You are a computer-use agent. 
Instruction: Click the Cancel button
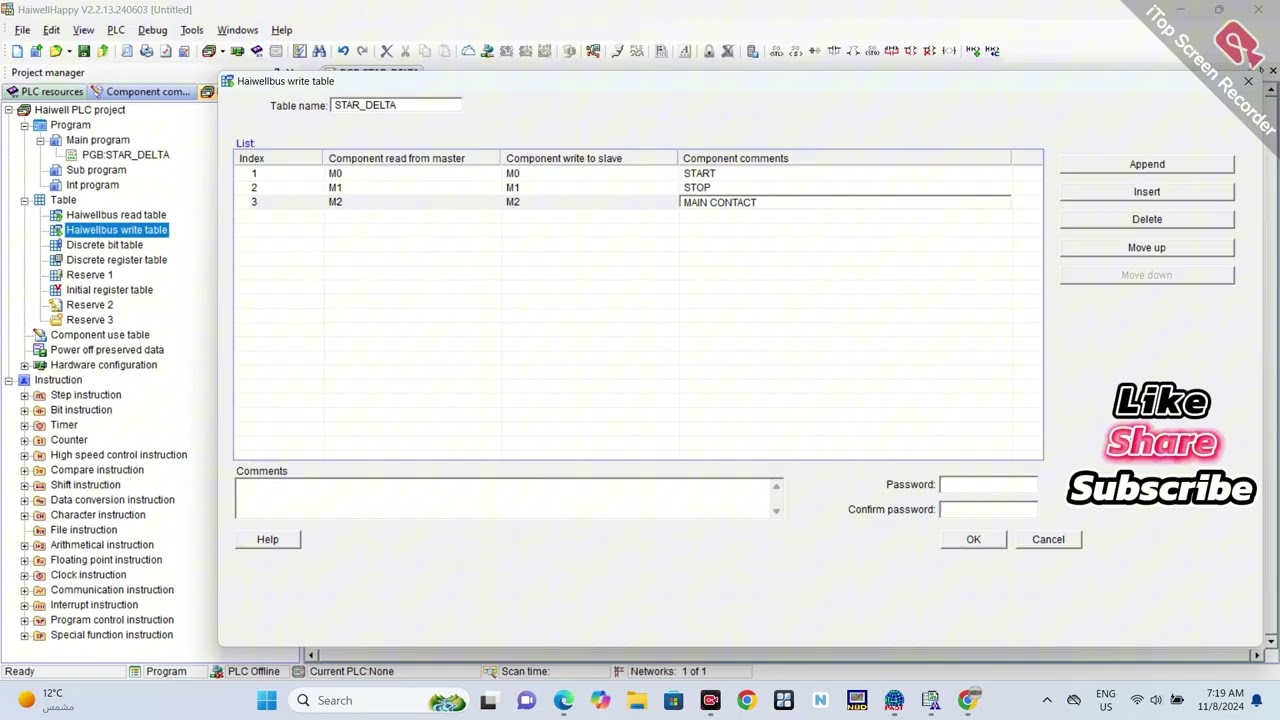[x=1048, y=539]
